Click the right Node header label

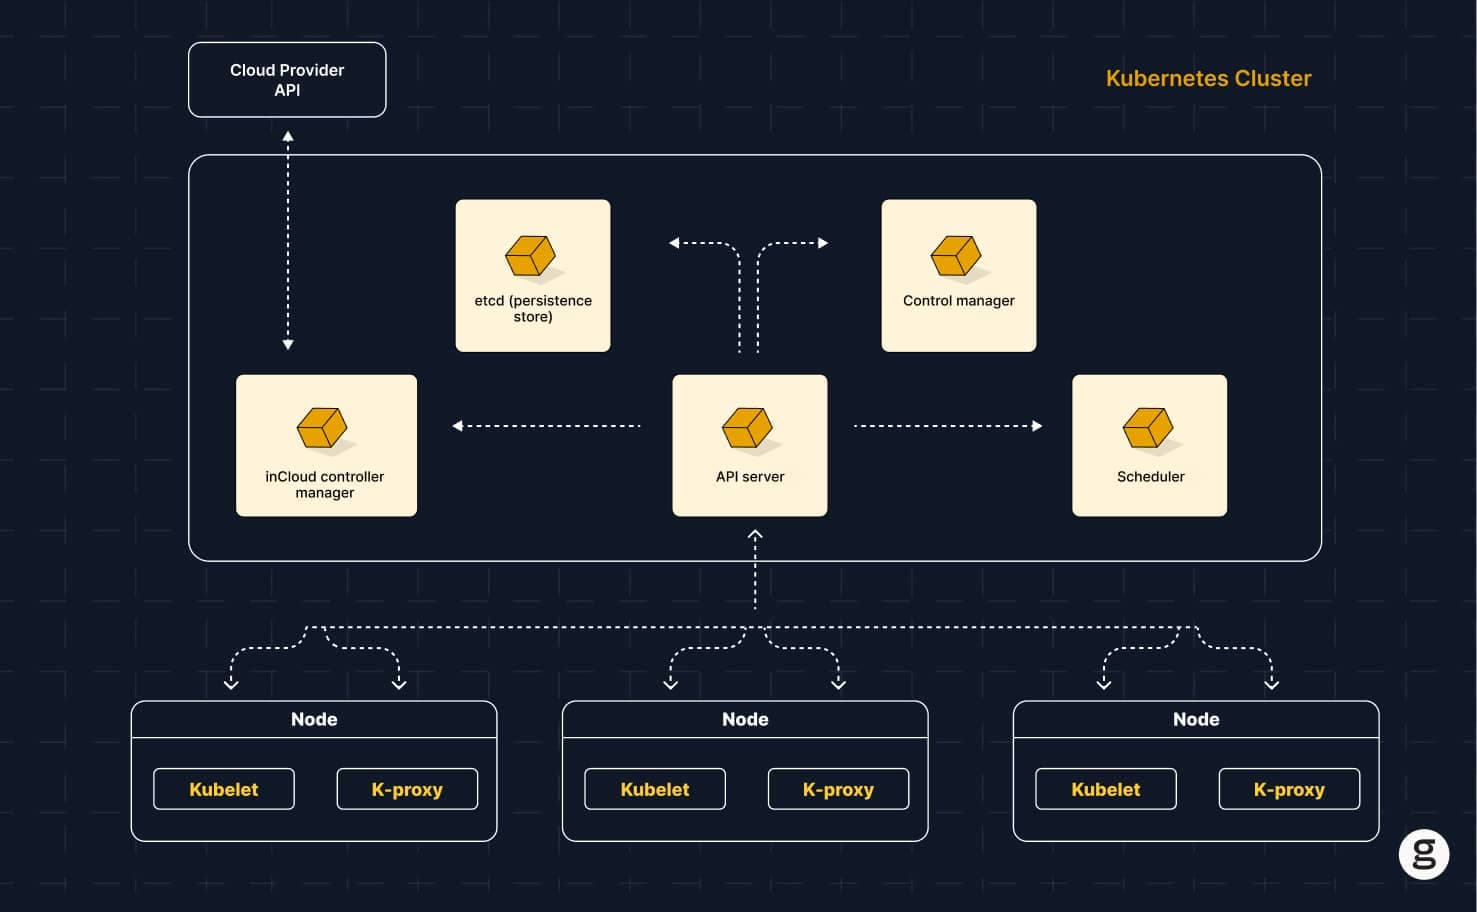coord(1196,719)
